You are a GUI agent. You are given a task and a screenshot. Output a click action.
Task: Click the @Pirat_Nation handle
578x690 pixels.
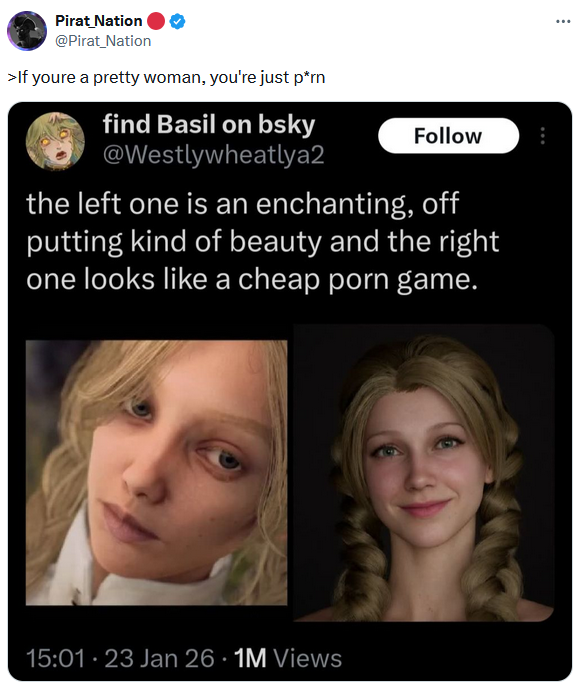(103, 41)
